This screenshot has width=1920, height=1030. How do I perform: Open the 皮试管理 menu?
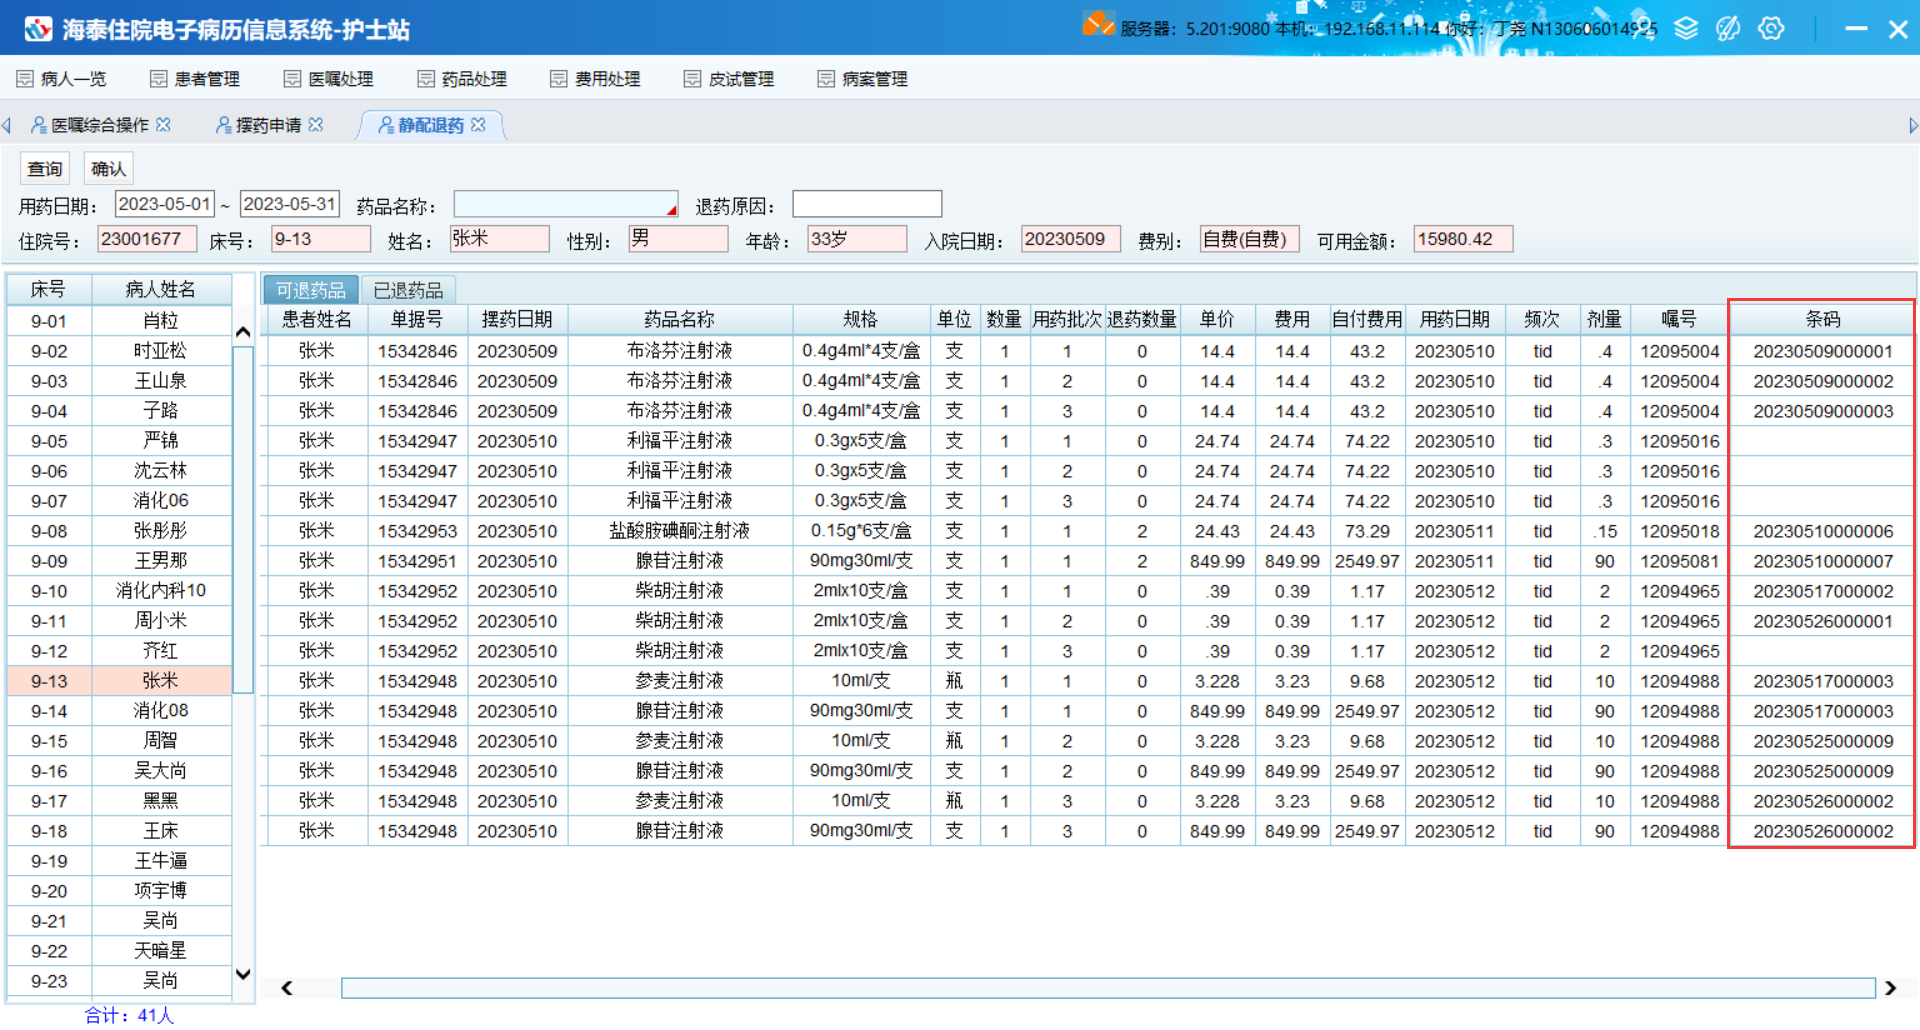pyautogui.click(x=729, y=79)
